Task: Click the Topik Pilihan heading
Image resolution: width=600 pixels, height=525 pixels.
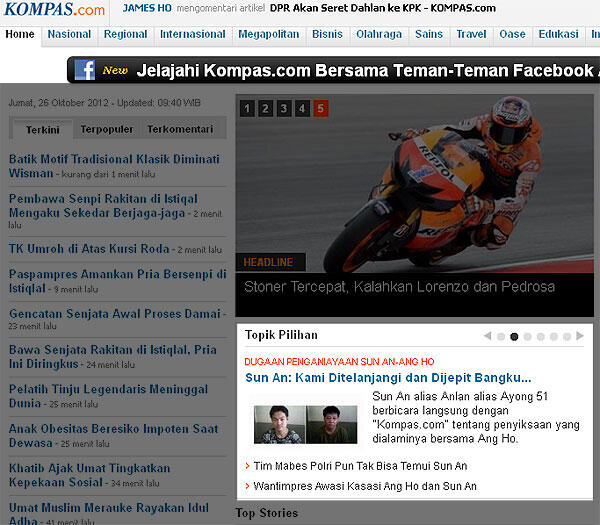Action: [x=281, y=335]
